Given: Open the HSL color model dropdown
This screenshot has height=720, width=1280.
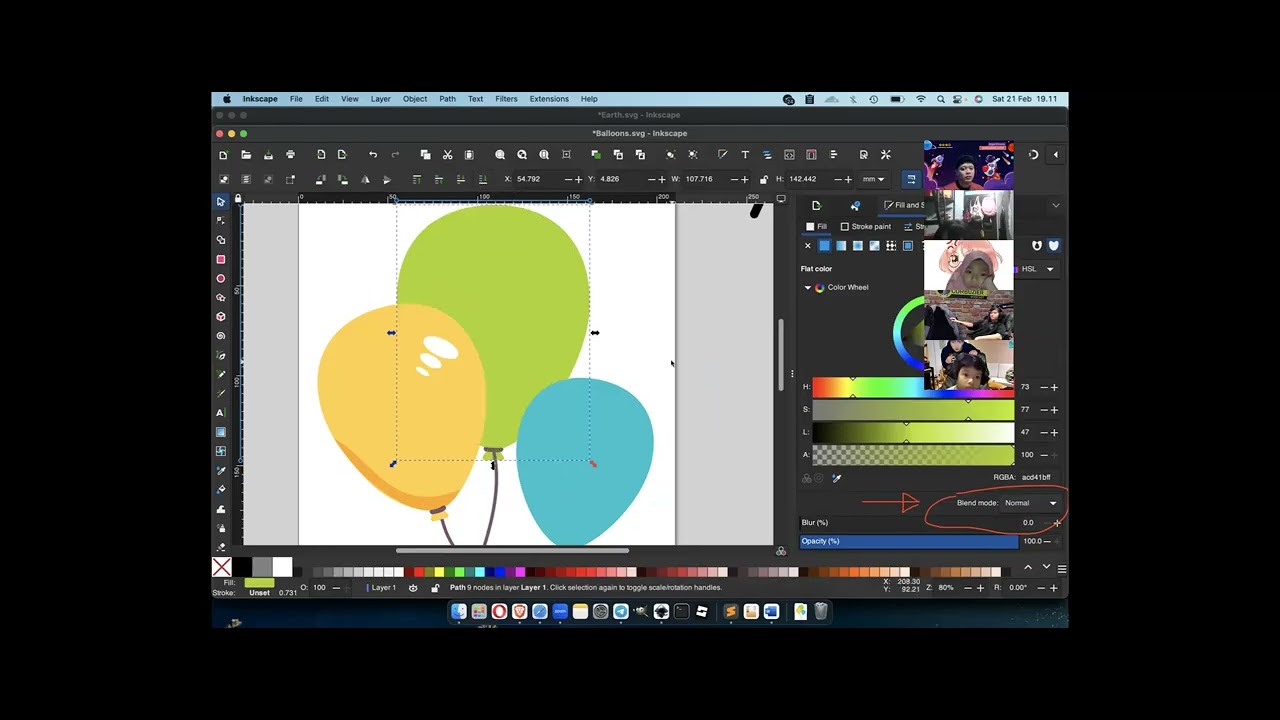Looking at the screenshot, I should pos(1037,269).
